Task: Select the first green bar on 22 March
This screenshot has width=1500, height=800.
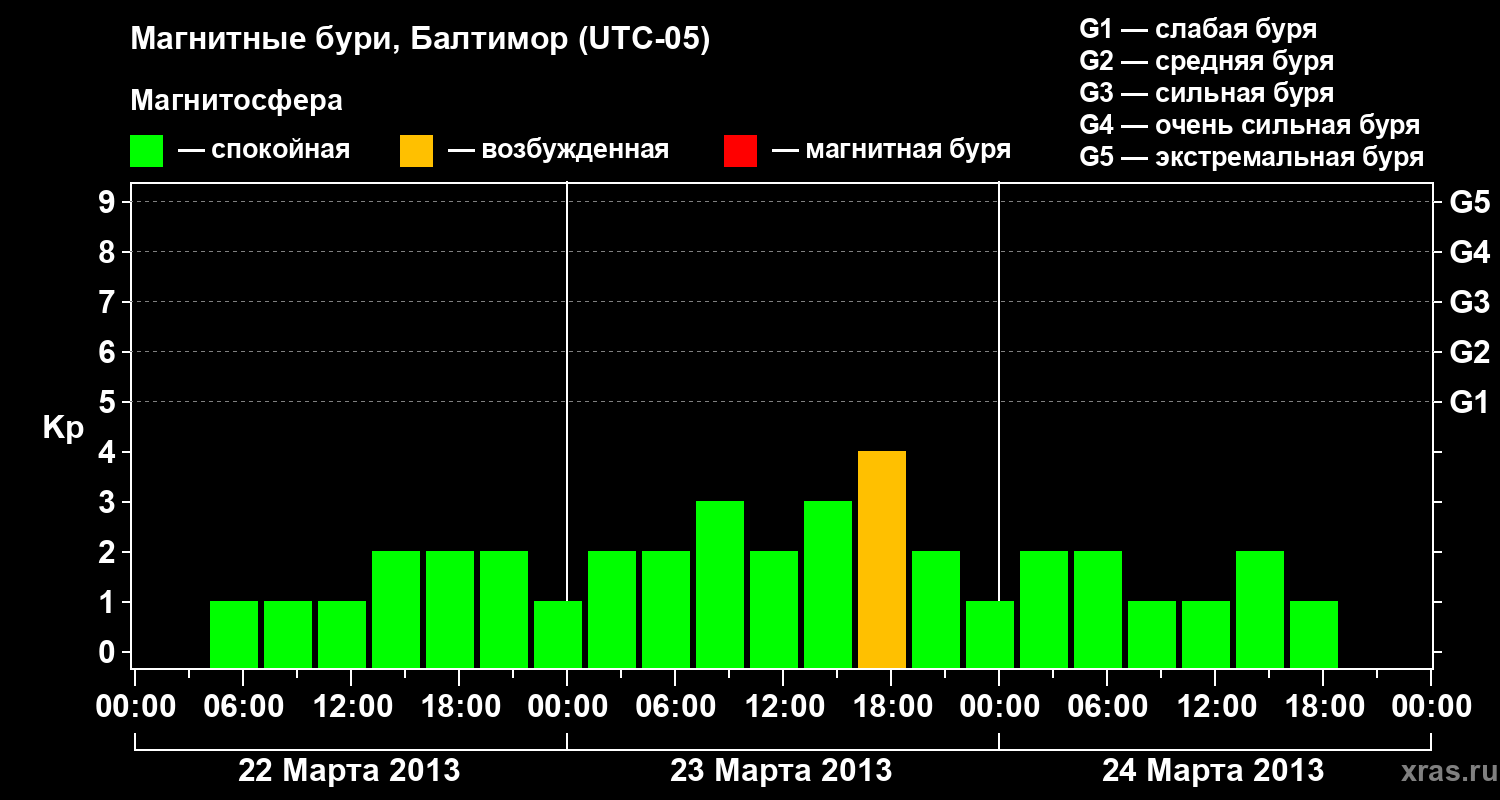Action: [x=234, y=635]
